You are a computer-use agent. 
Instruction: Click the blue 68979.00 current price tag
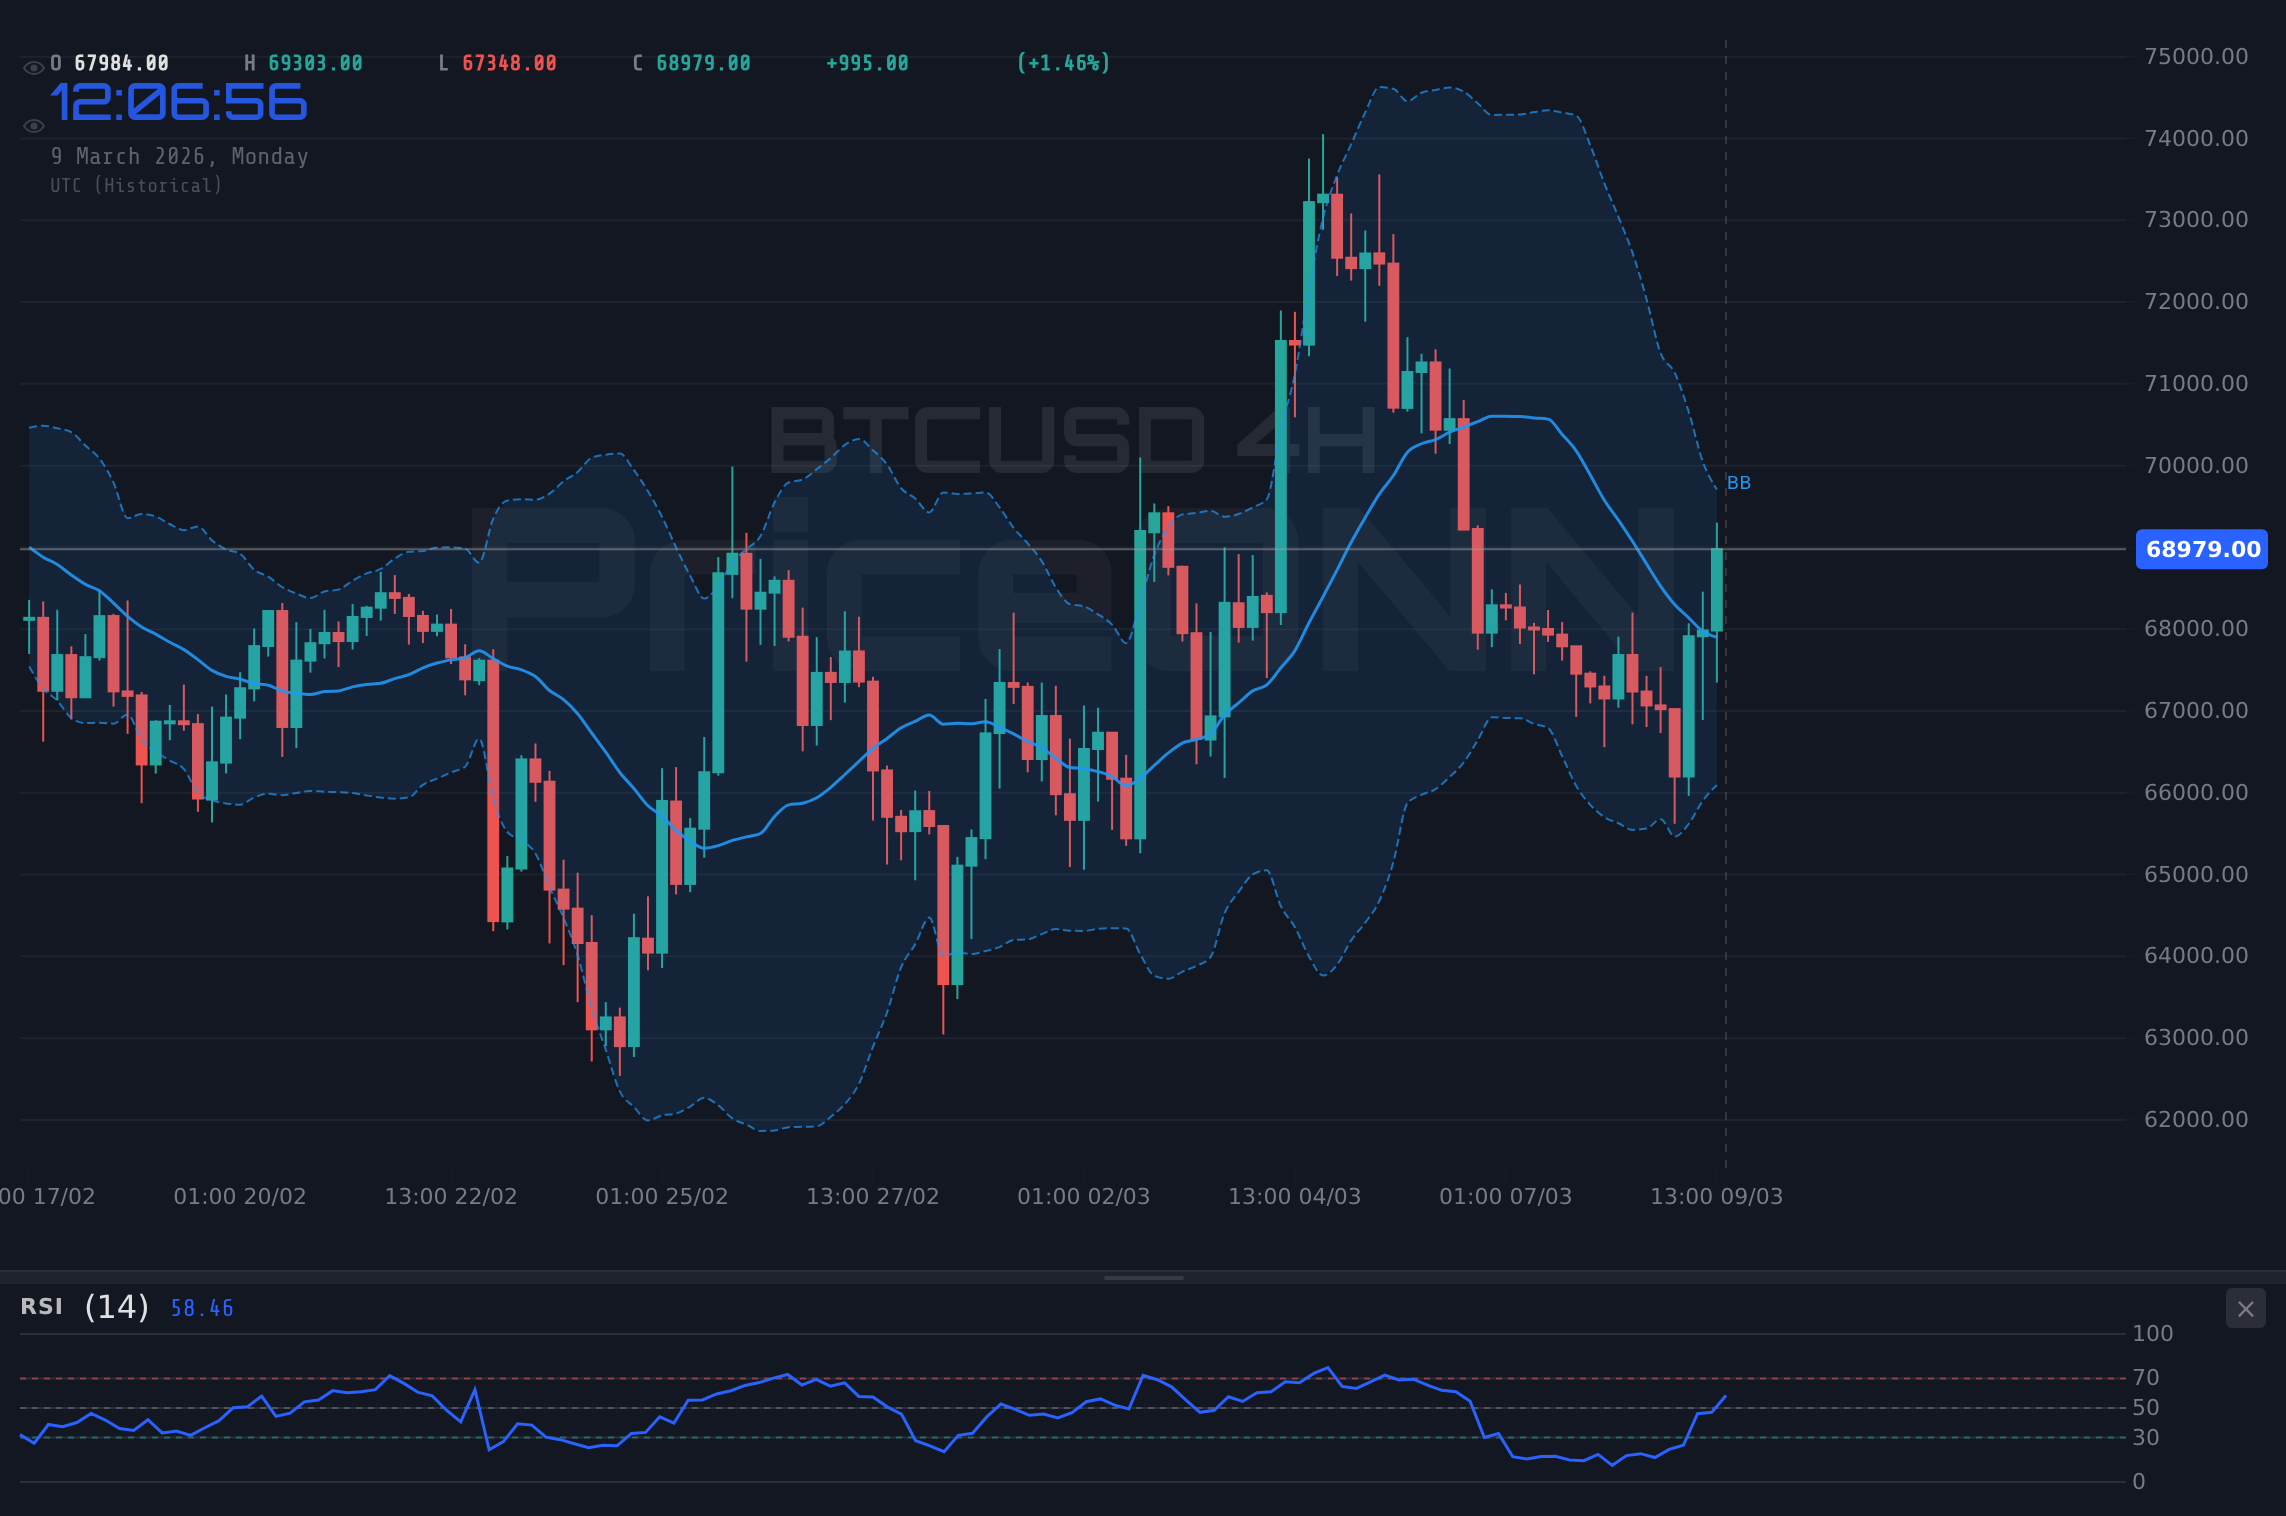point(2202,549)
